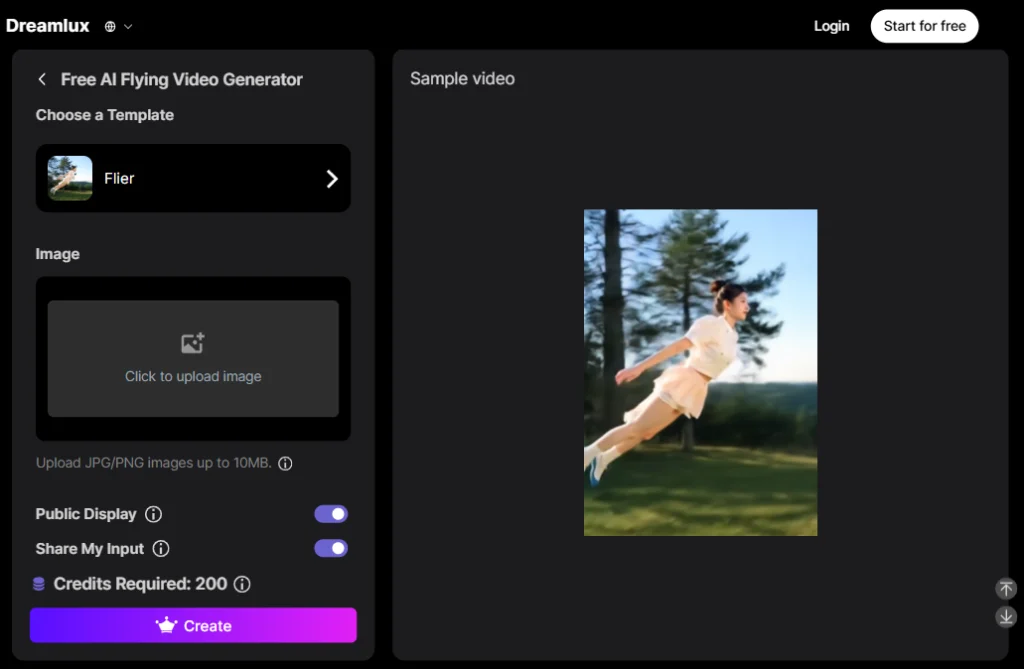The image size is (1024, 669).
Task: Click the Dreamlux logo
Action: coord(49,26)
